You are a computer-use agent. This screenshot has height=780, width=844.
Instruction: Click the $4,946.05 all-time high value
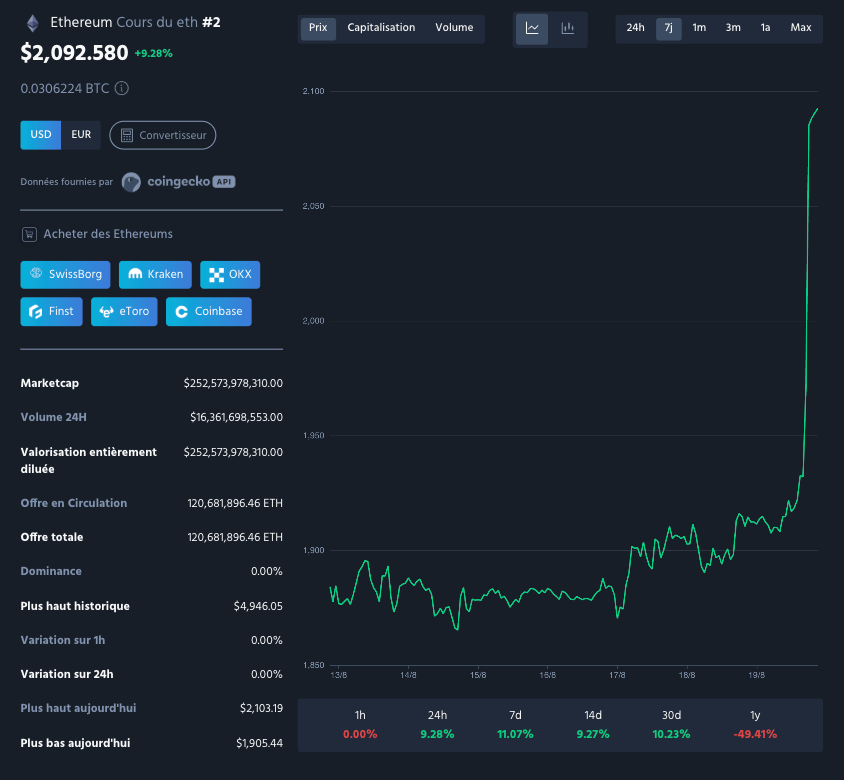click(258, 606)
